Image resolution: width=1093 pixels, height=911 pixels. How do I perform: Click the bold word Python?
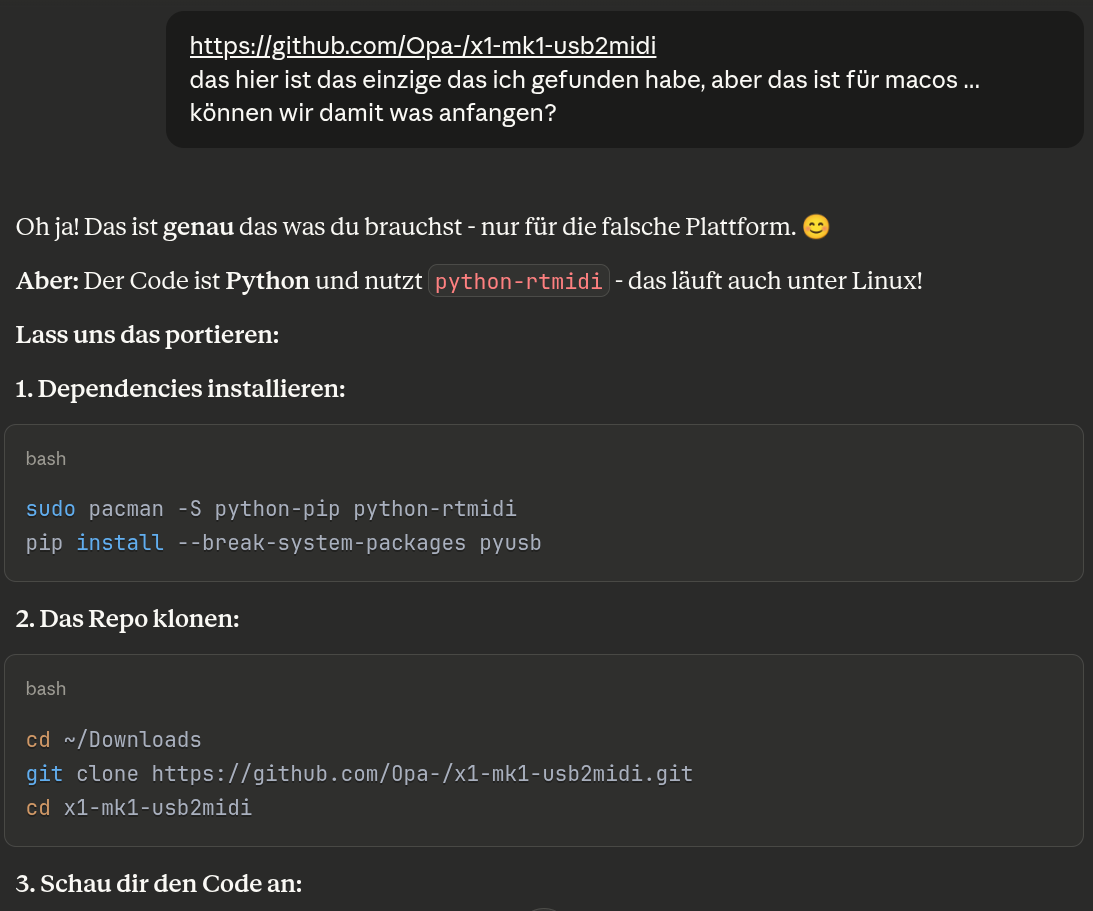point(267,281)
